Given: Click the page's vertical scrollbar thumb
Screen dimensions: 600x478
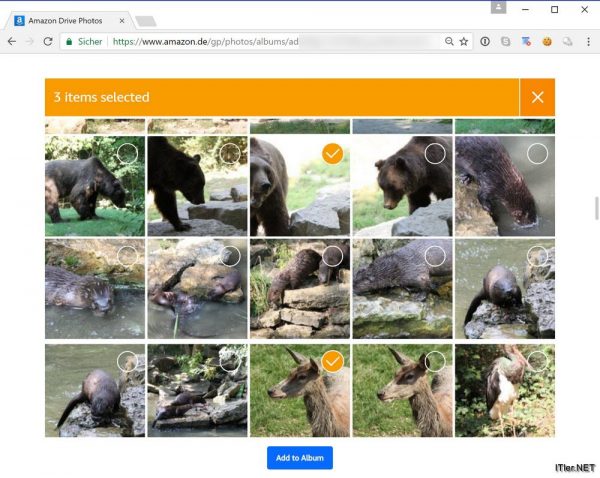Looking at the screenshot, I should [x=595, y=210].
